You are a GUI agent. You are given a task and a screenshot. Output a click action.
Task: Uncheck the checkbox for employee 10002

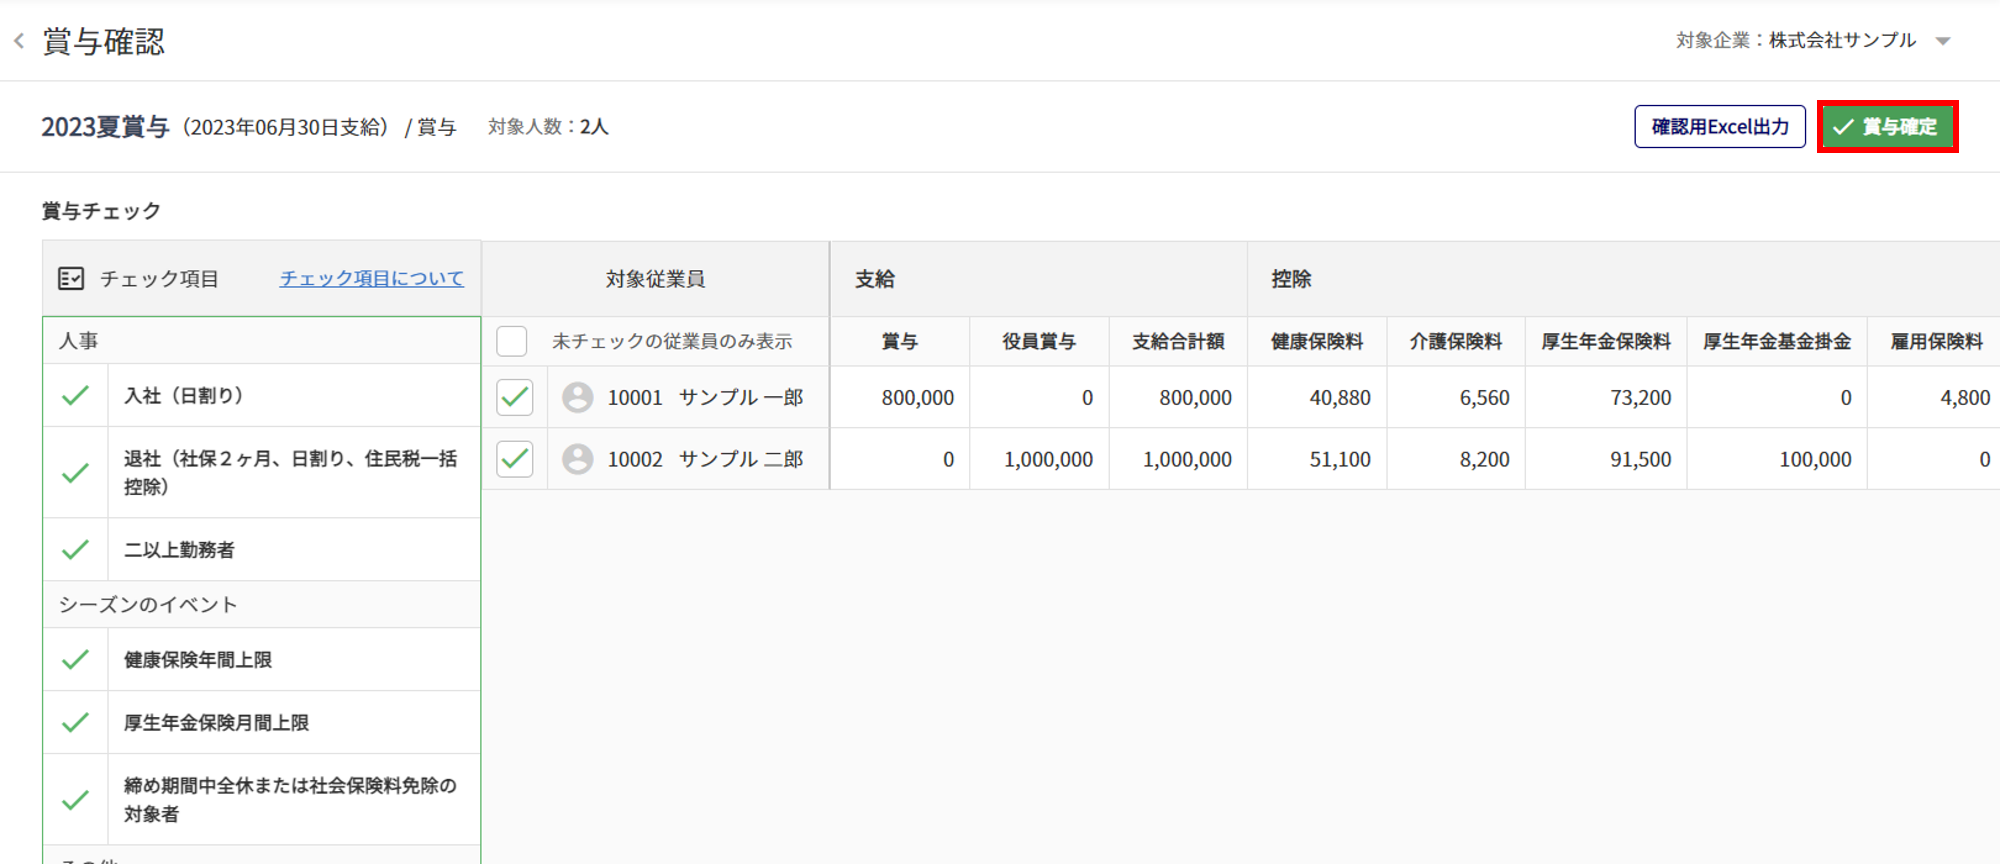(x=515, y=459)
